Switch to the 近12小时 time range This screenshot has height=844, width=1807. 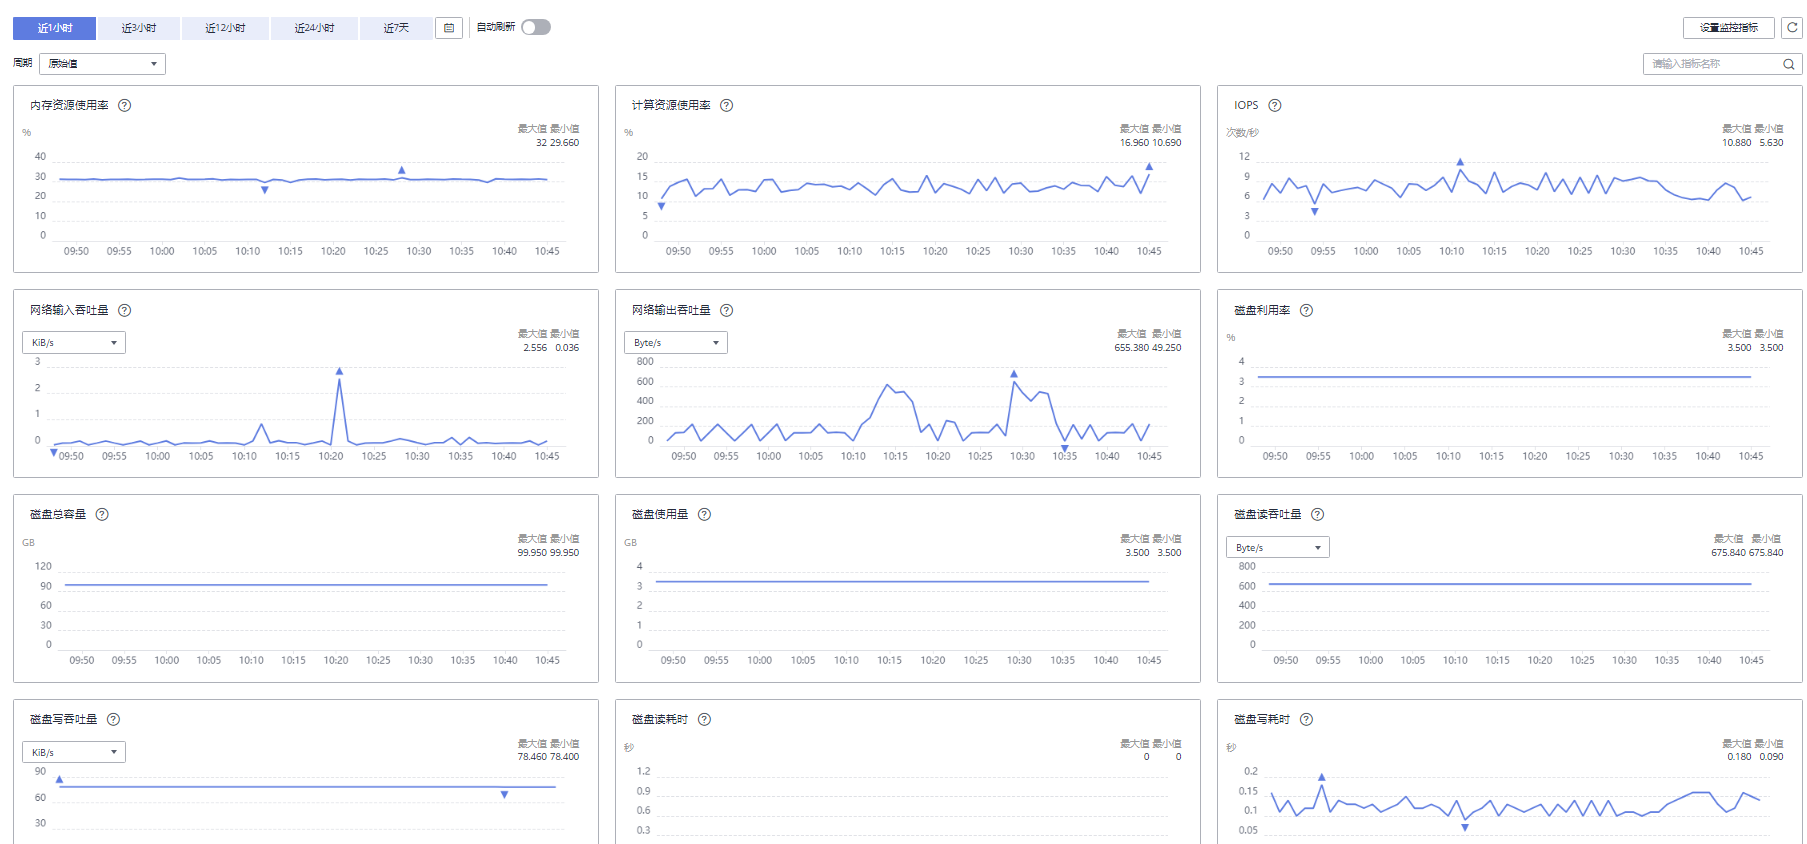coord(225,28)
